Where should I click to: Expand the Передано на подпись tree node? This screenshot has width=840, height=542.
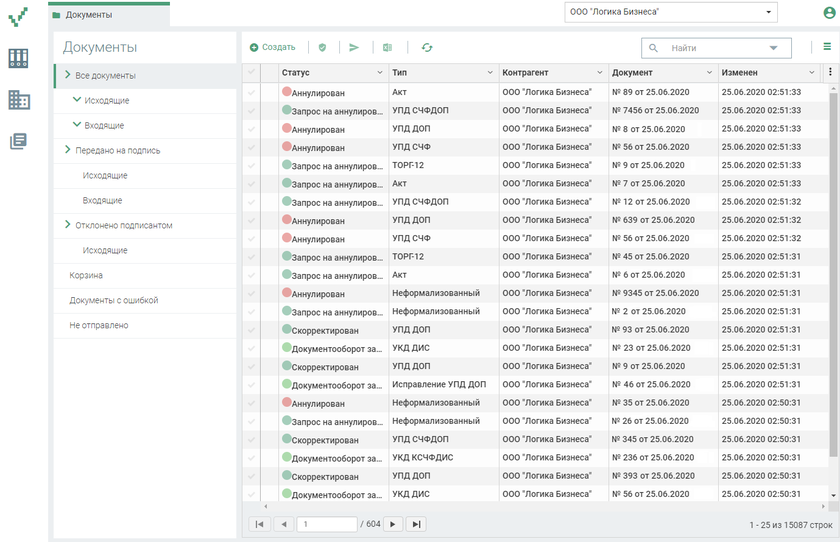pos(67,150)
